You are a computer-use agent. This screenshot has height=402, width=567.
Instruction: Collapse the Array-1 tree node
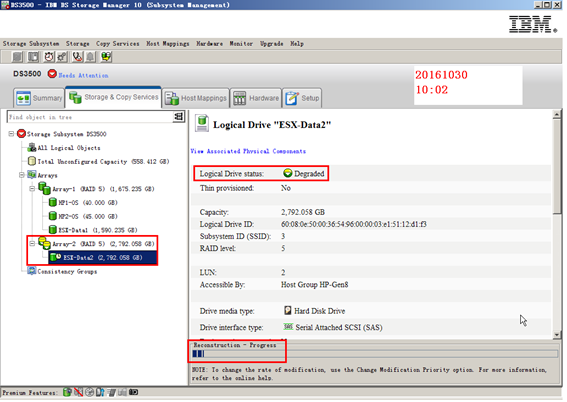point(32,189)
